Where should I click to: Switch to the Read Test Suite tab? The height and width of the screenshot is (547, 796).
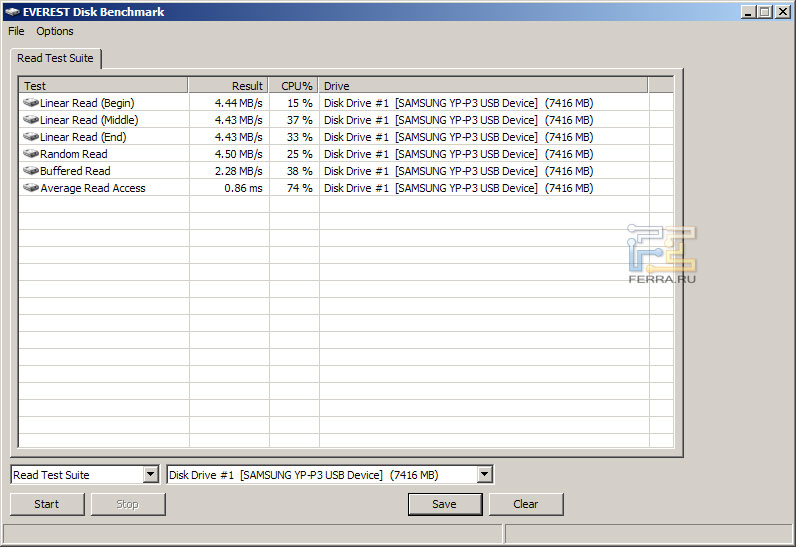pos(55,58)
